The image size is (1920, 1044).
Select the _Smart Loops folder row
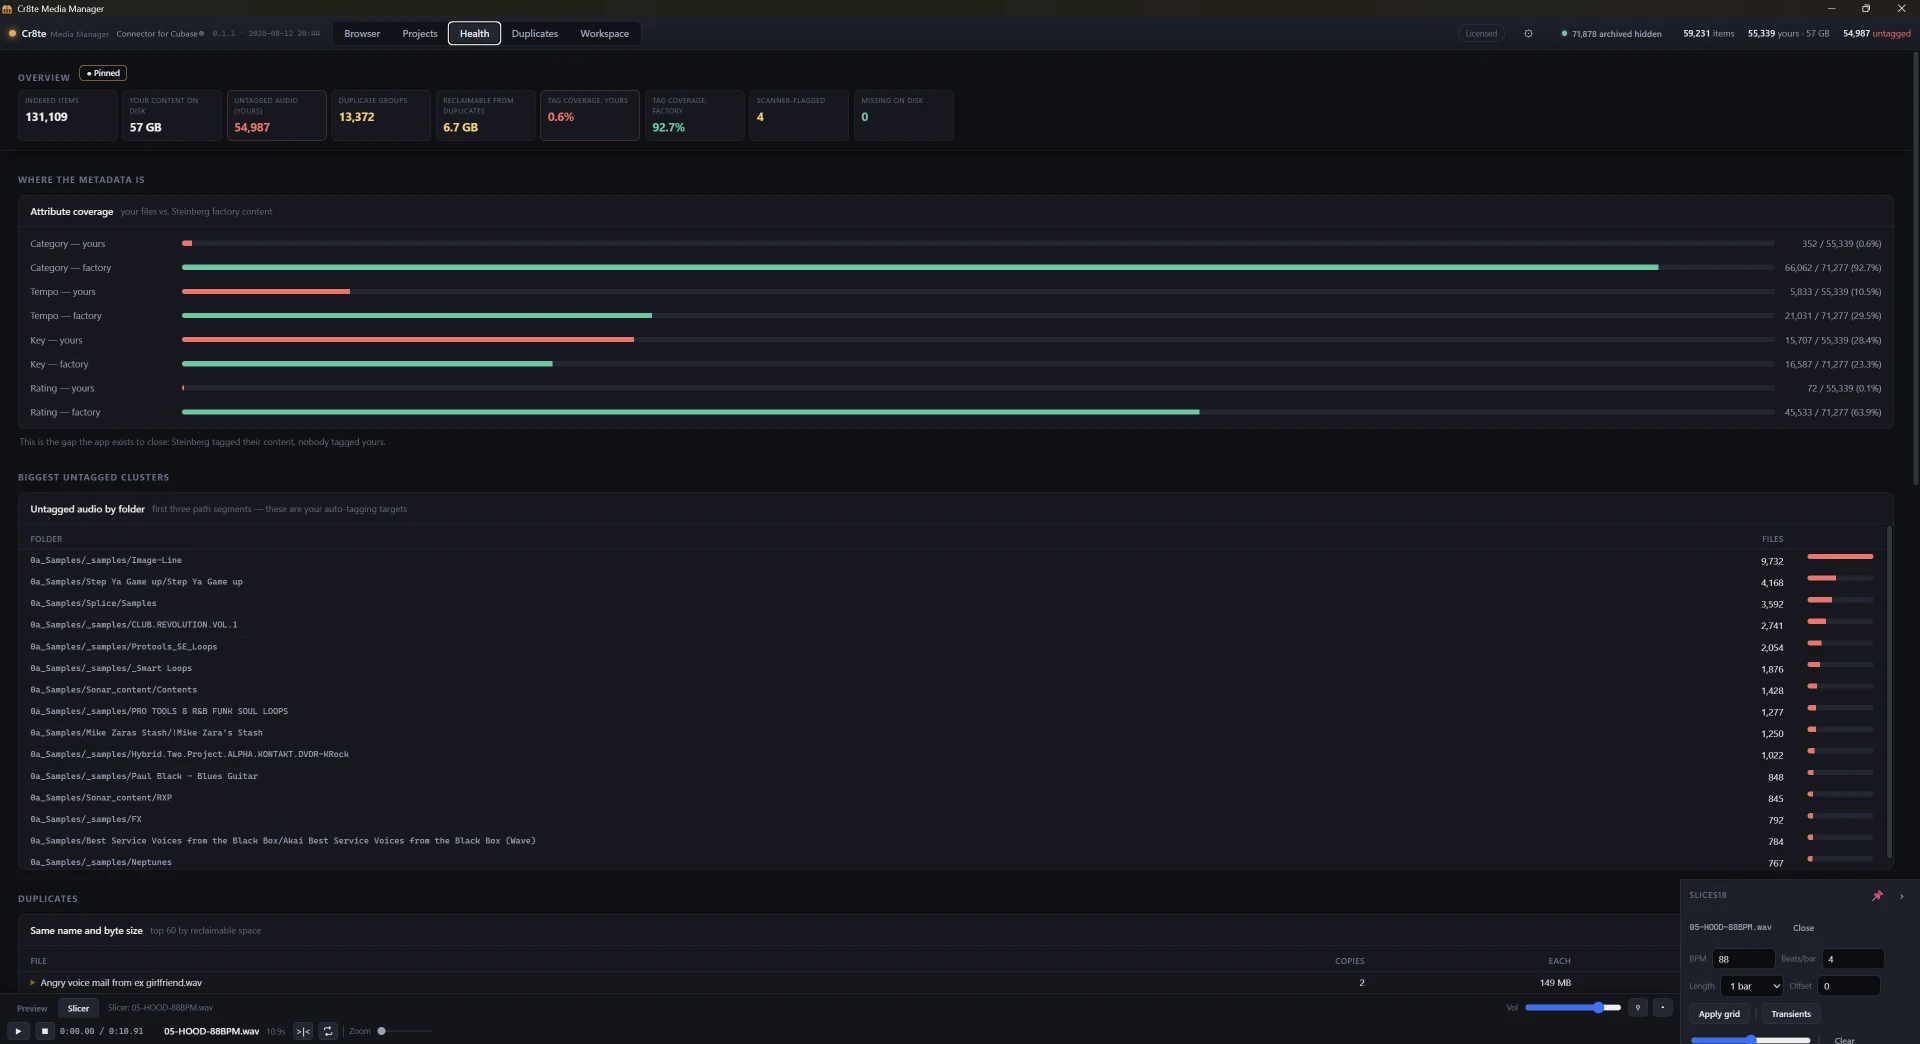[x=952, y=668]
